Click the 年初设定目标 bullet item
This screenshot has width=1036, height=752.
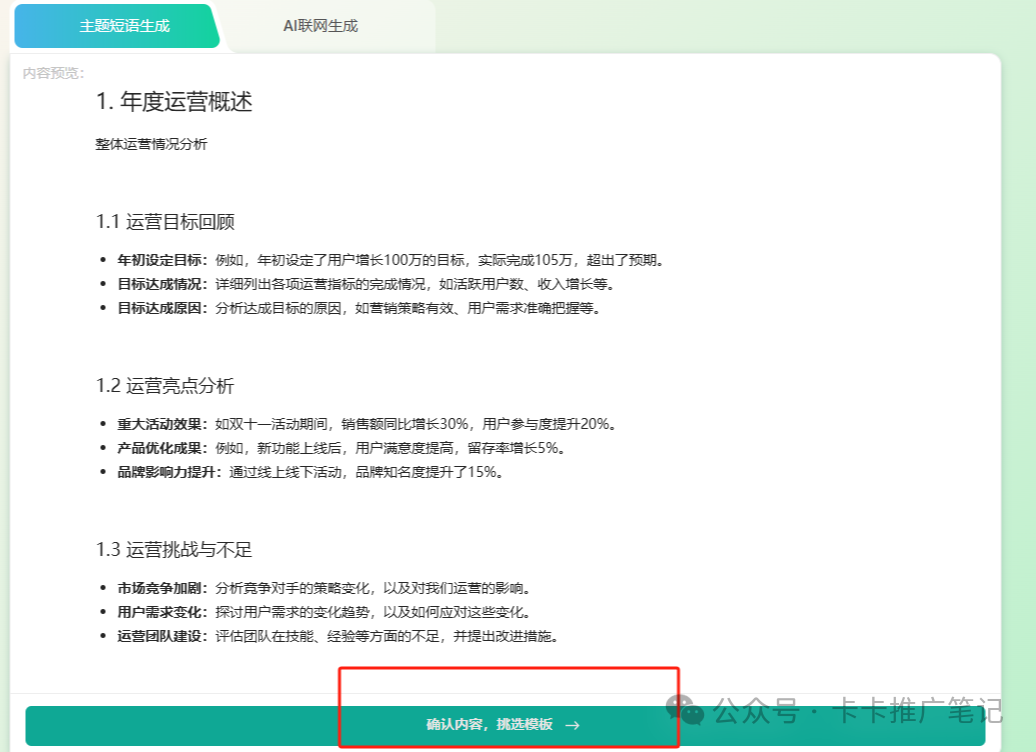(x=390, y=260)
